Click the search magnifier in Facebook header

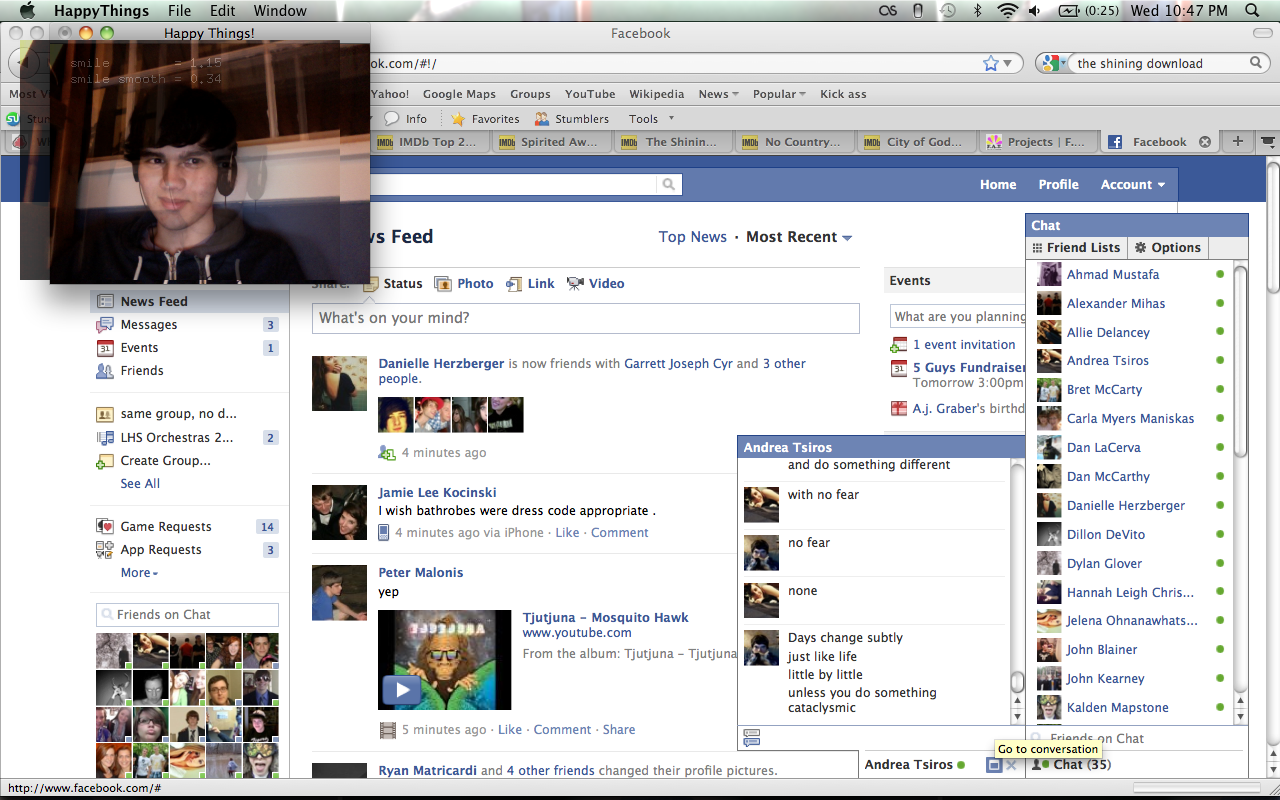point(668,184)
